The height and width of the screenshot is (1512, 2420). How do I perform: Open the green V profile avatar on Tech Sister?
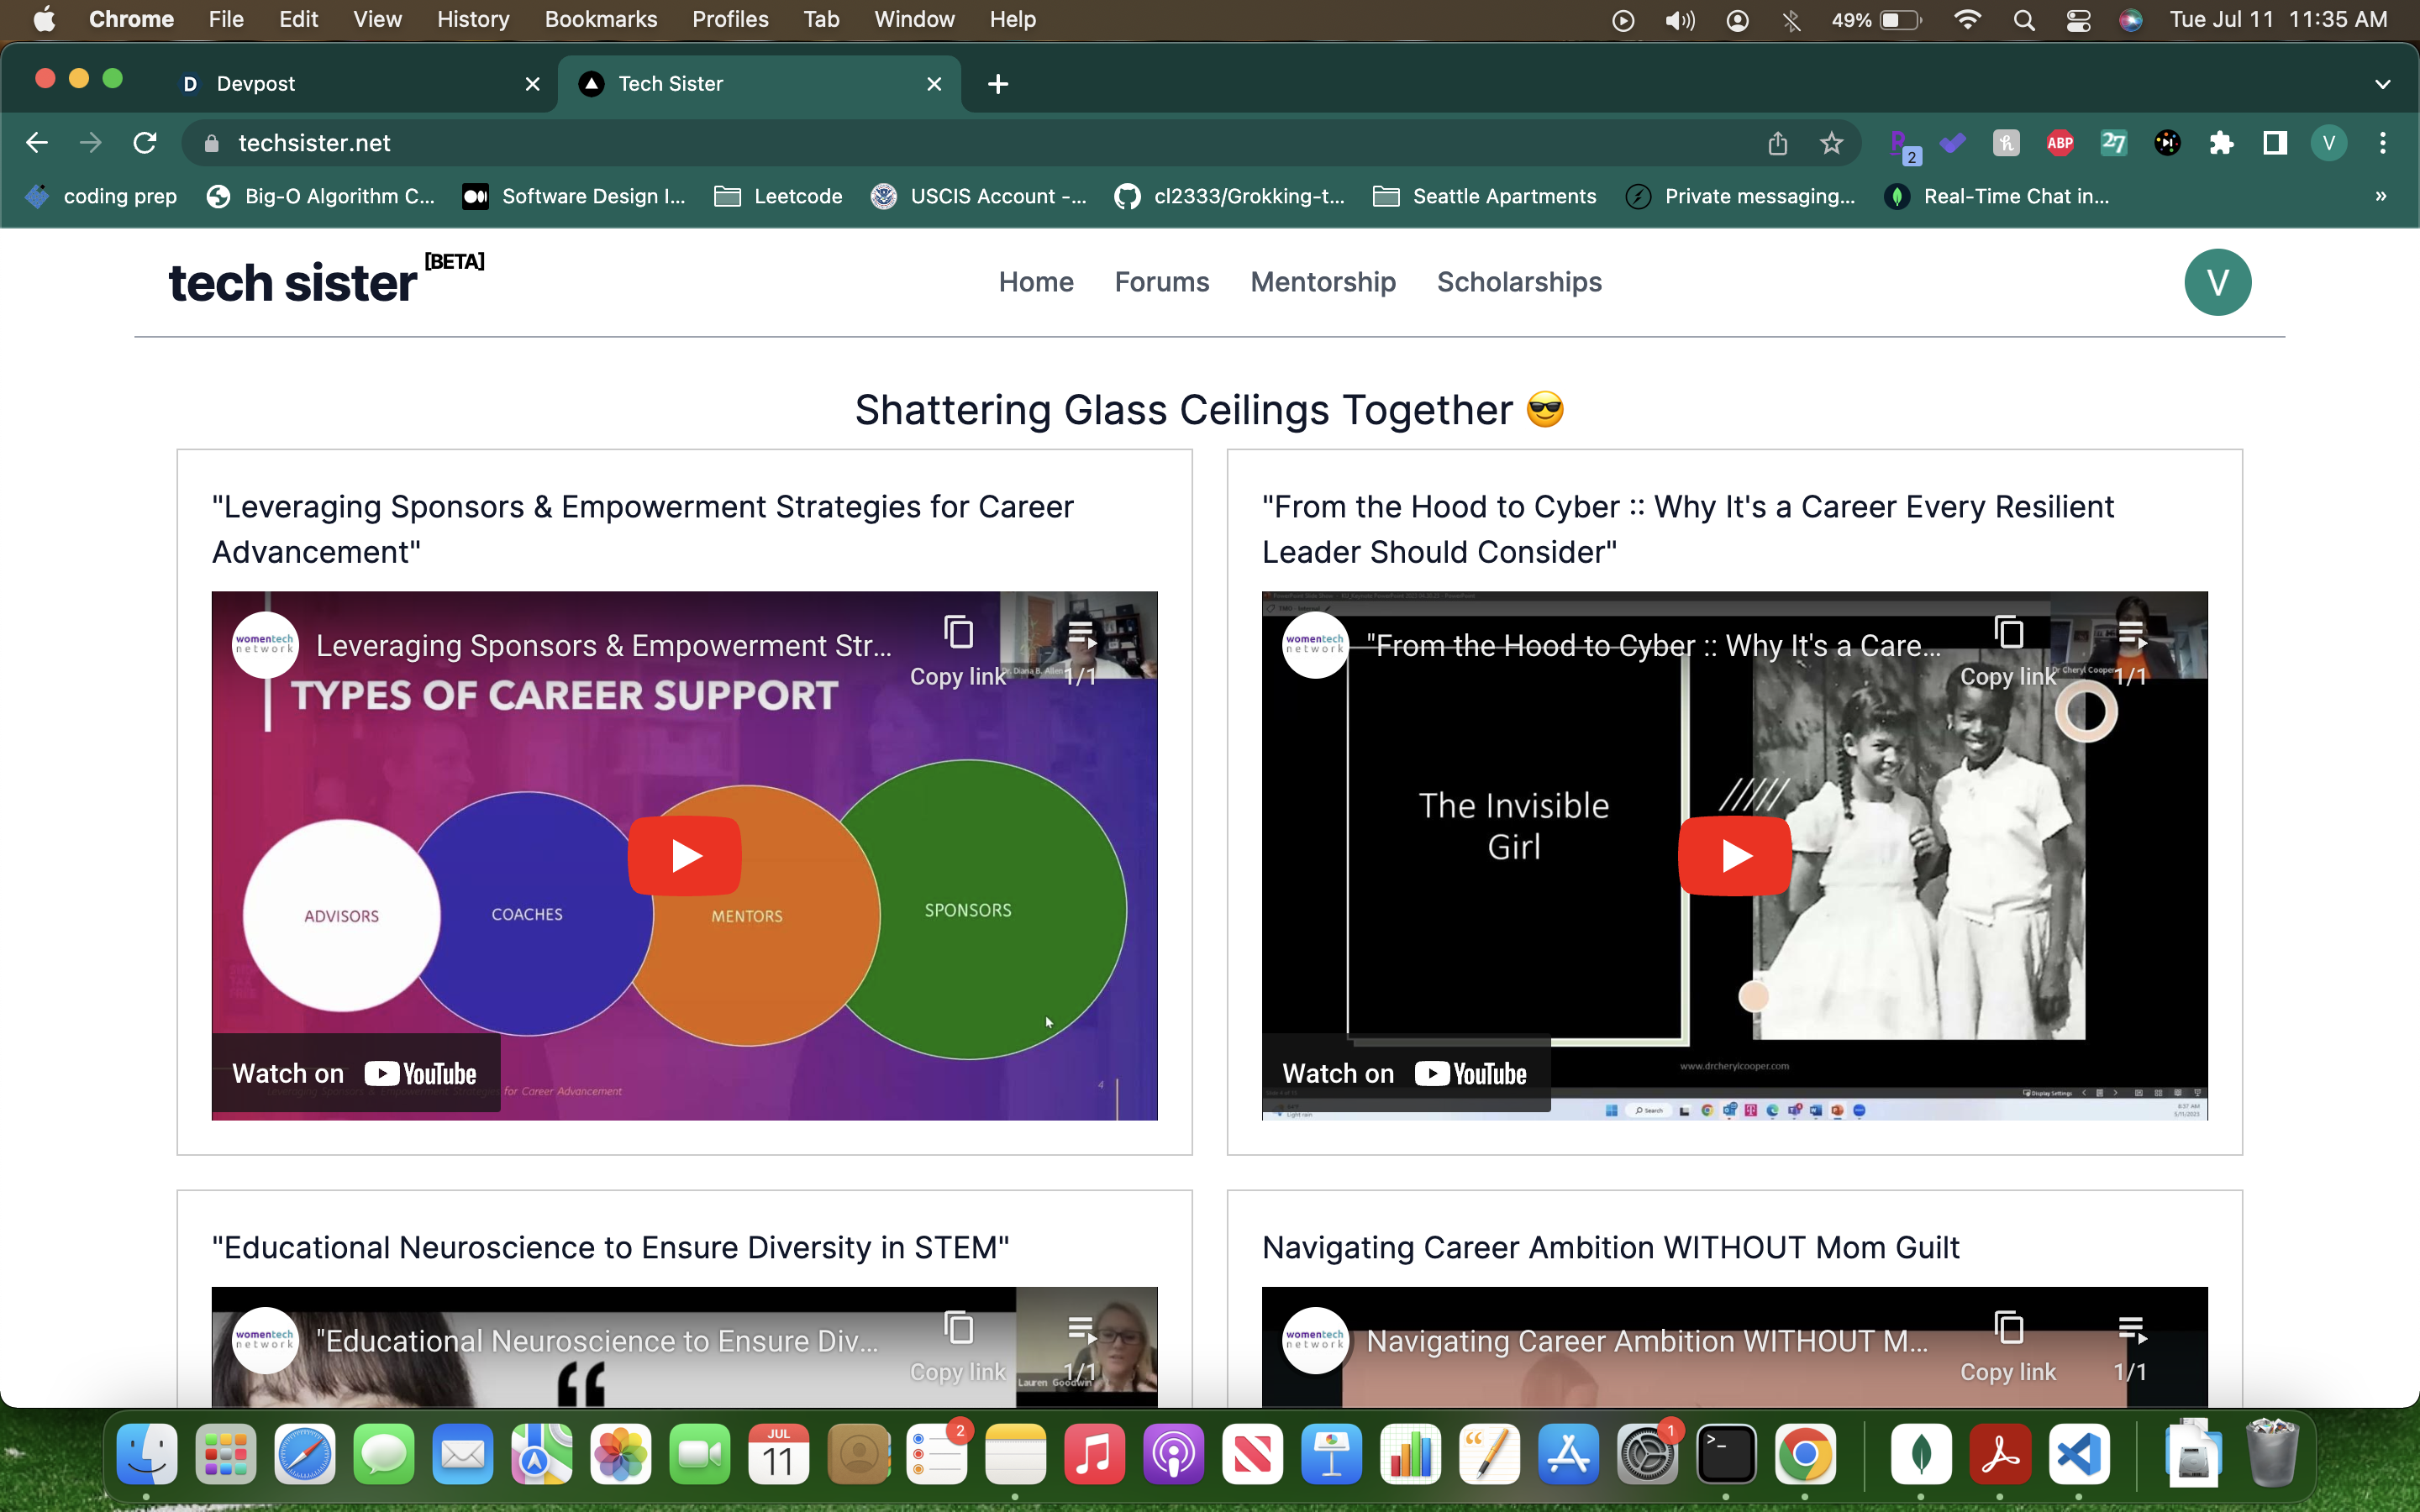[x=2217, y=282]
